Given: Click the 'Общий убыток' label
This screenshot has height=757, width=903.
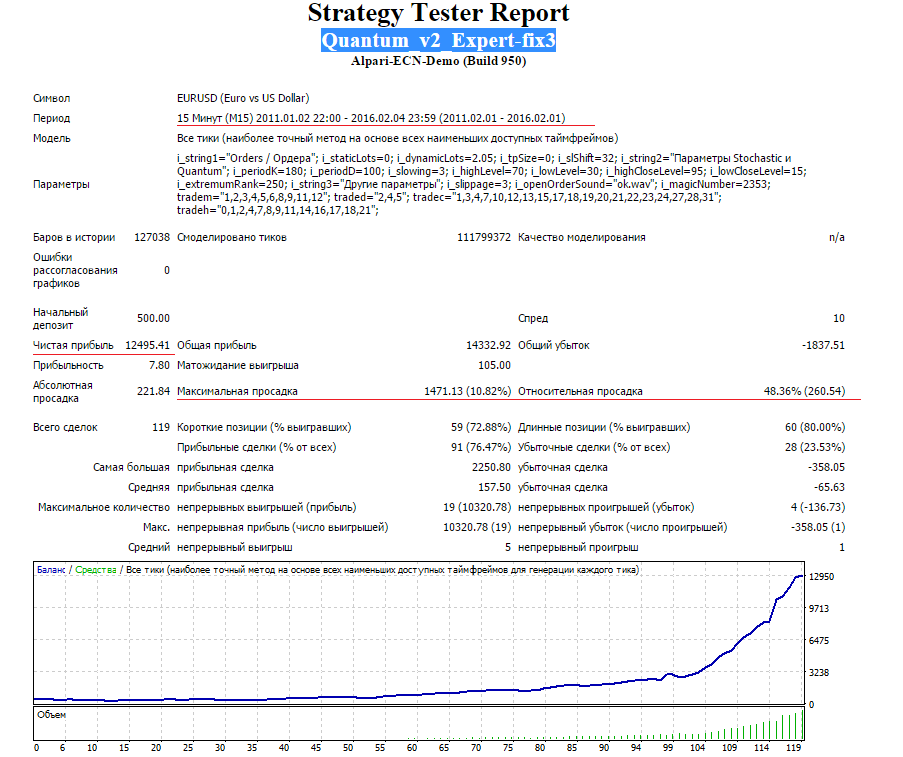Looking at the screenshot, I should [x=553, y=346].
